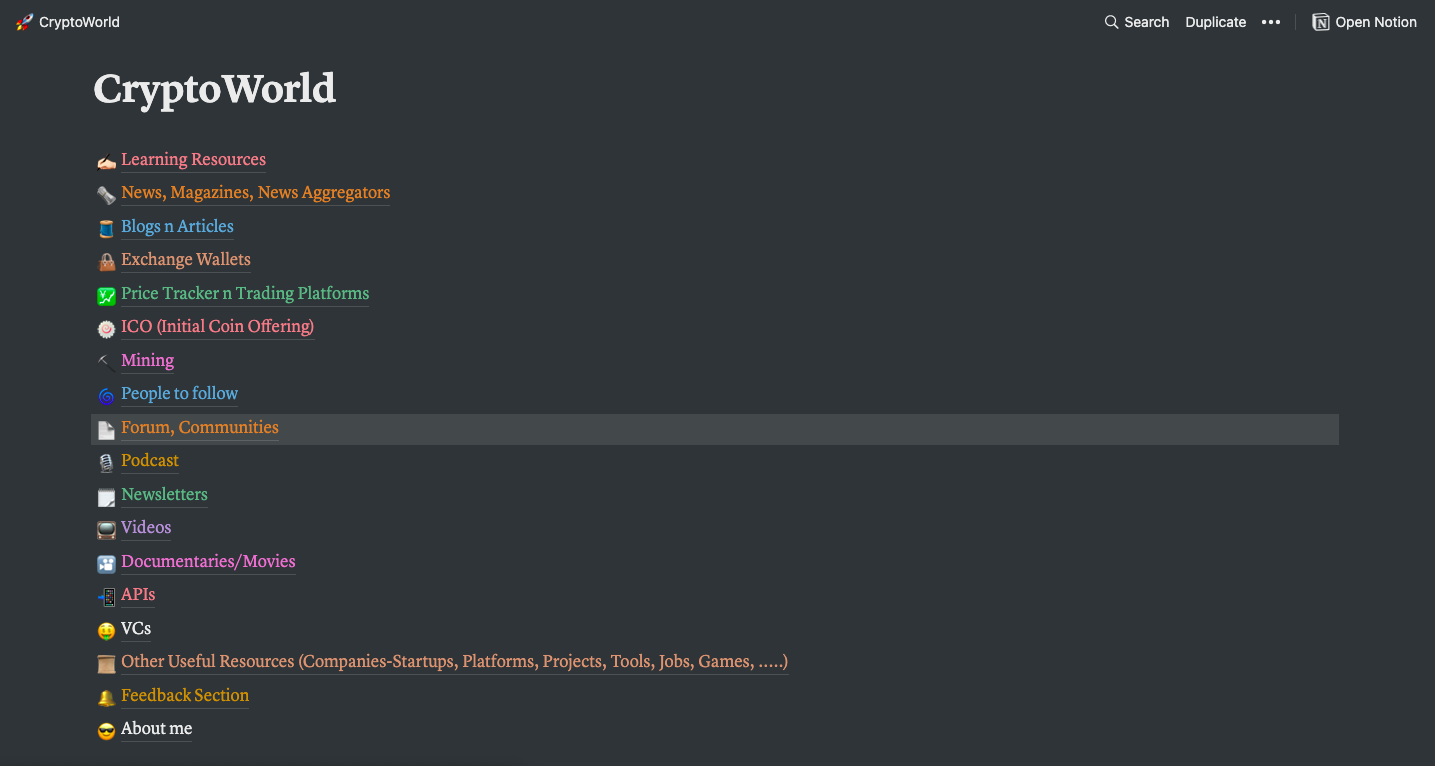Screen dimensions: 1435x766
Task: Click the CryptoWorld page title heading
Action: pos(215,89)
